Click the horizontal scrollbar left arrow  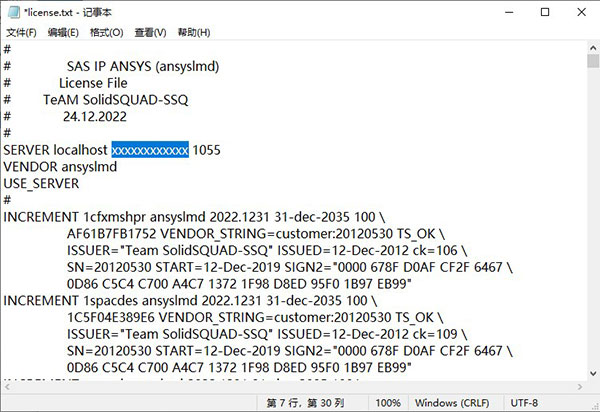tap(7, 387)
